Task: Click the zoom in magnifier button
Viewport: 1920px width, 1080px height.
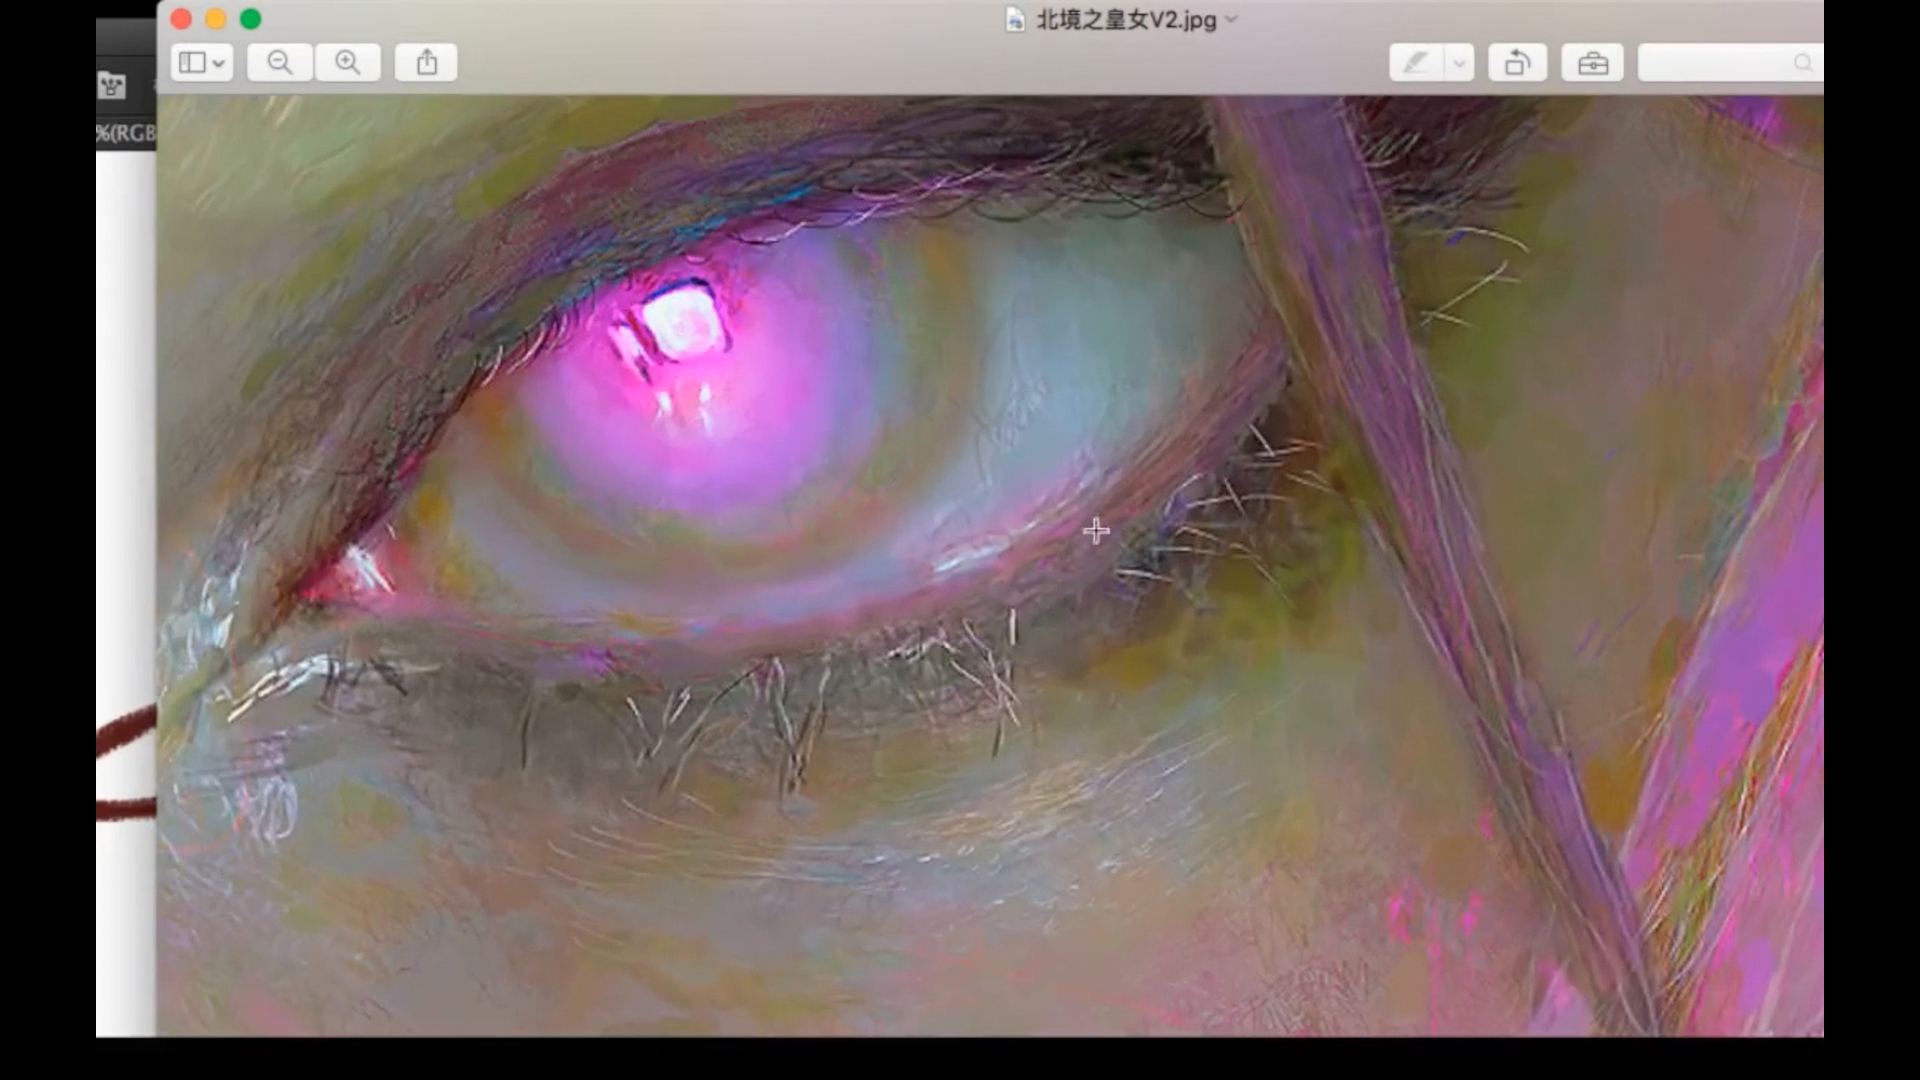Action: [x=348, y=63]
